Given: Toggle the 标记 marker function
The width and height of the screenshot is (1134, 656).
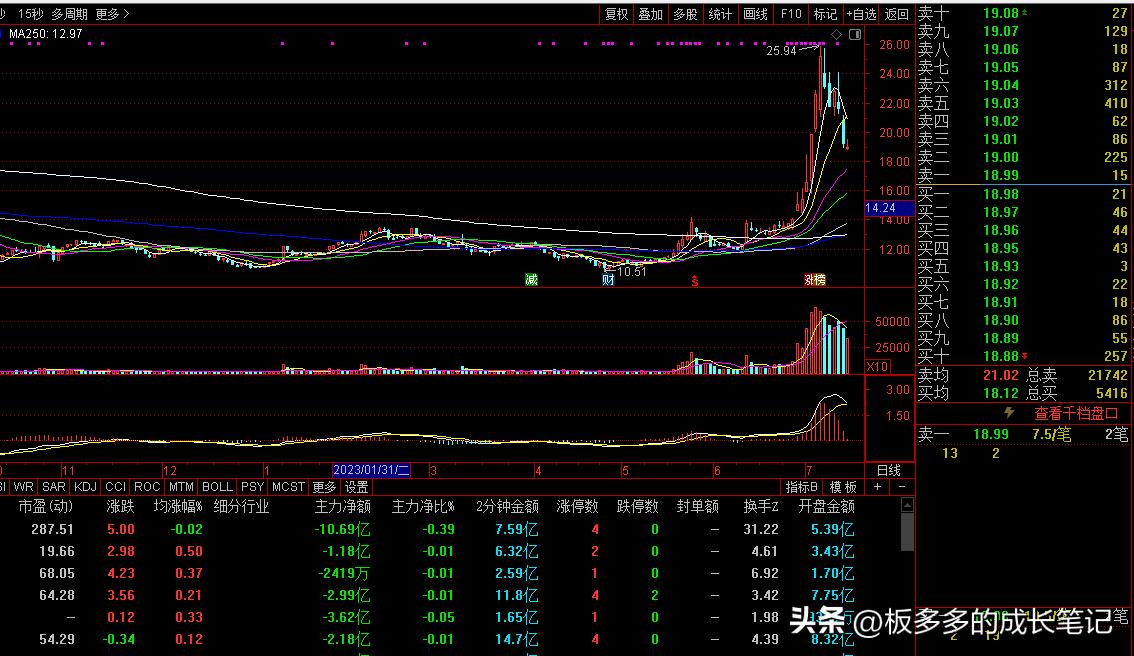Looking at the screenshot, I should coord(824,14).
